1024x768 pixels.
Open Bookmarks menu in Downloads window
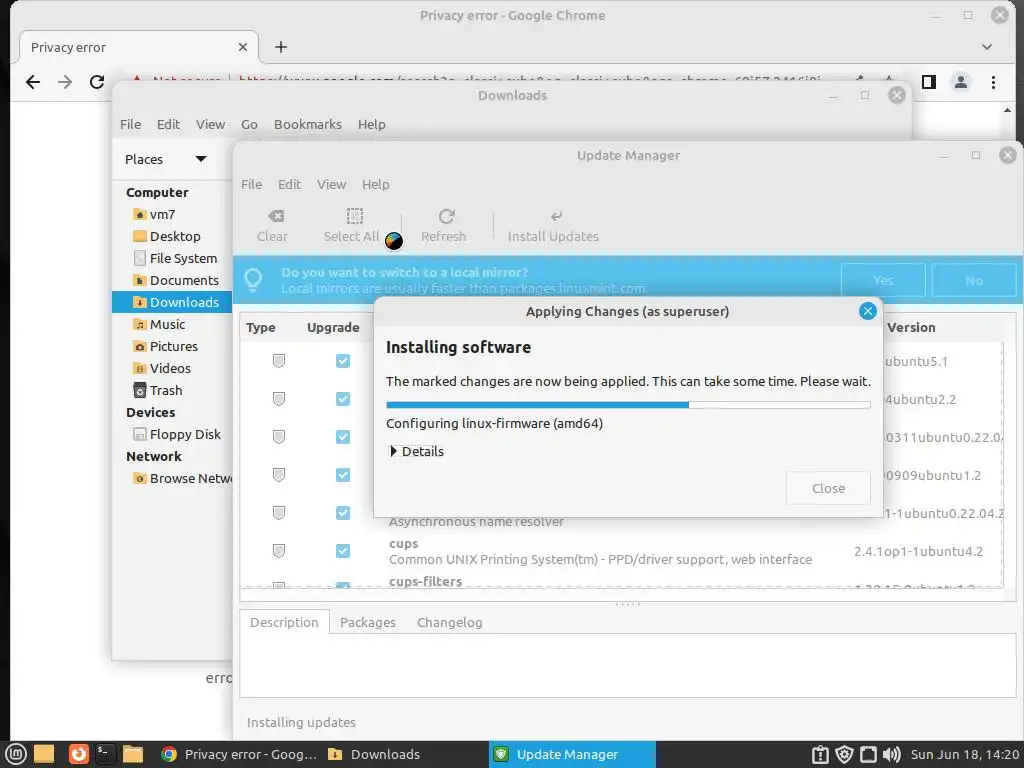308,124
